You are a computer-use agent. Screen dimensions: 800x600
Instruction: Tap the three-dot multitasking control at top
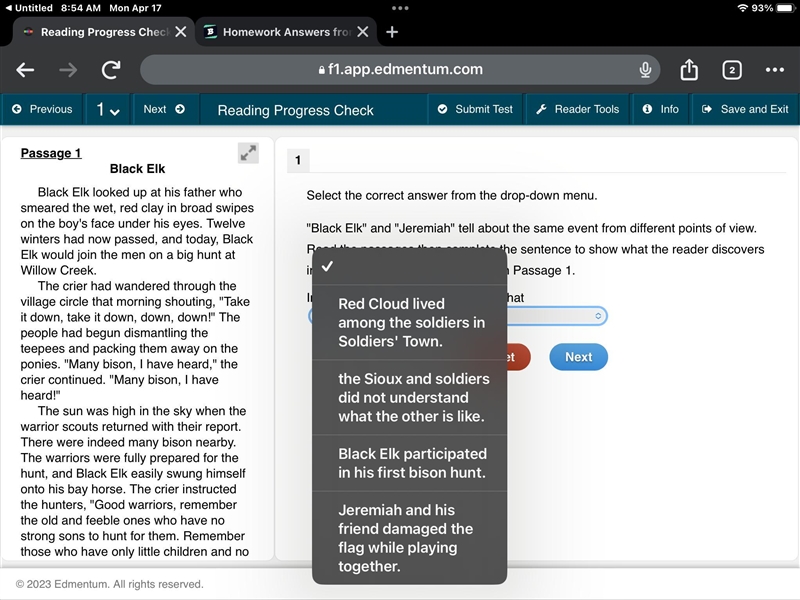coord(400,8)
